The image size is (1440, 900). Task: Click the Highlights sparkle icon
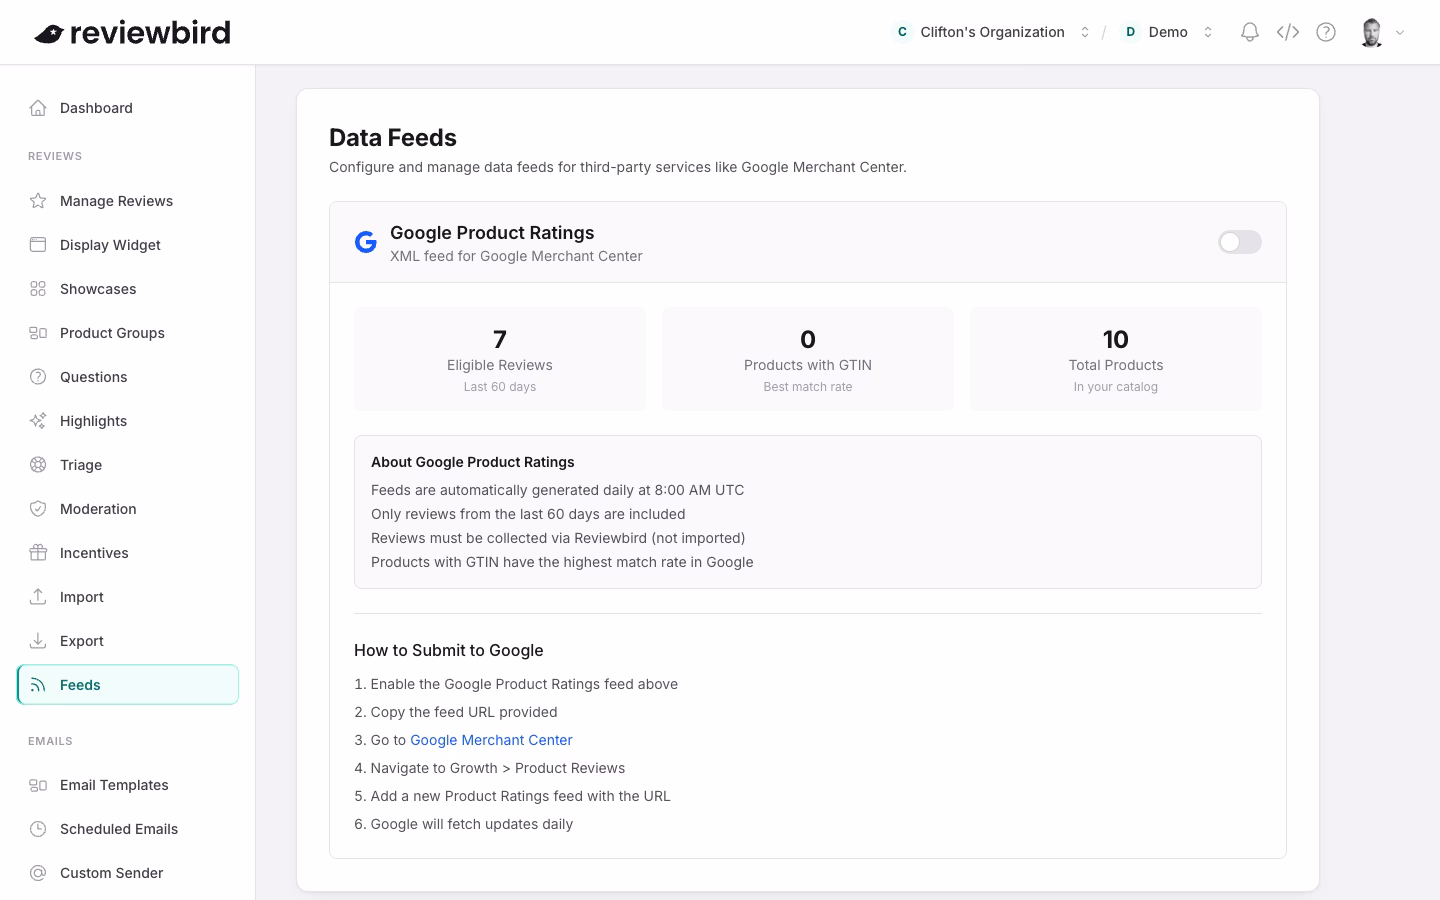[38, 421]
